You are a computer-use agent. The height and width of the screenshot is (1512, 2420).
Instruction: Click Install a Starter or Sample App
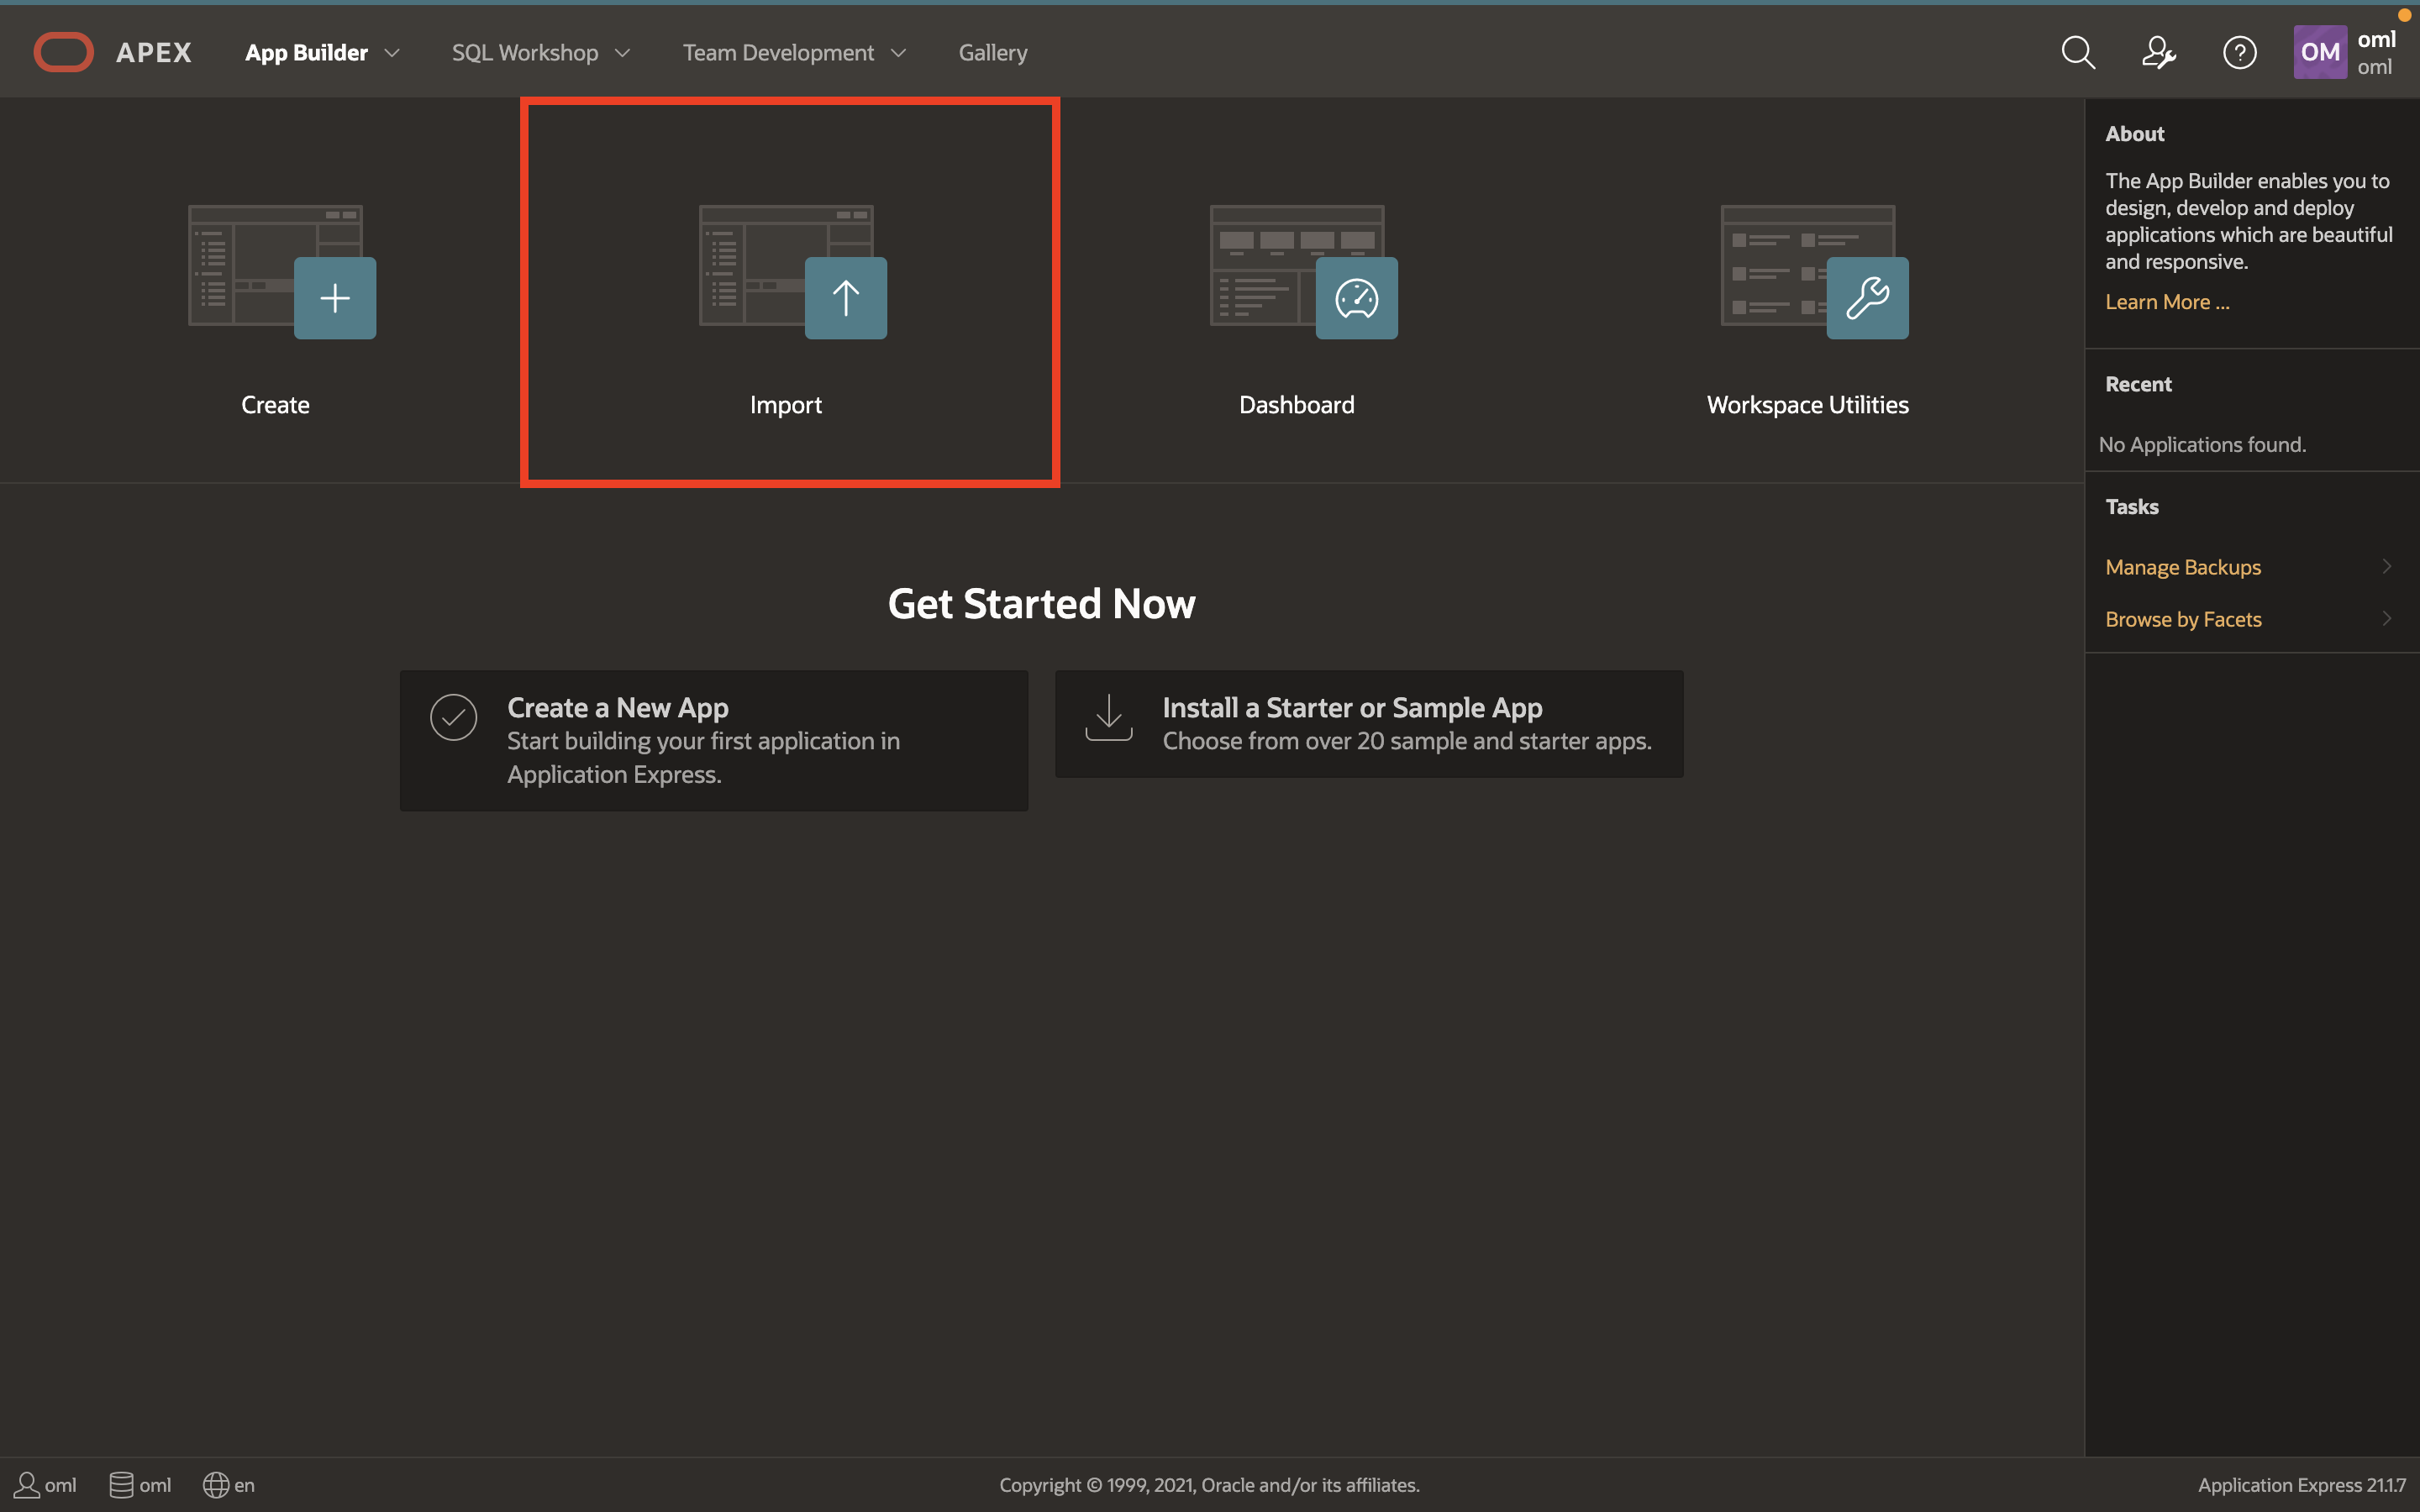[1368, 724]
